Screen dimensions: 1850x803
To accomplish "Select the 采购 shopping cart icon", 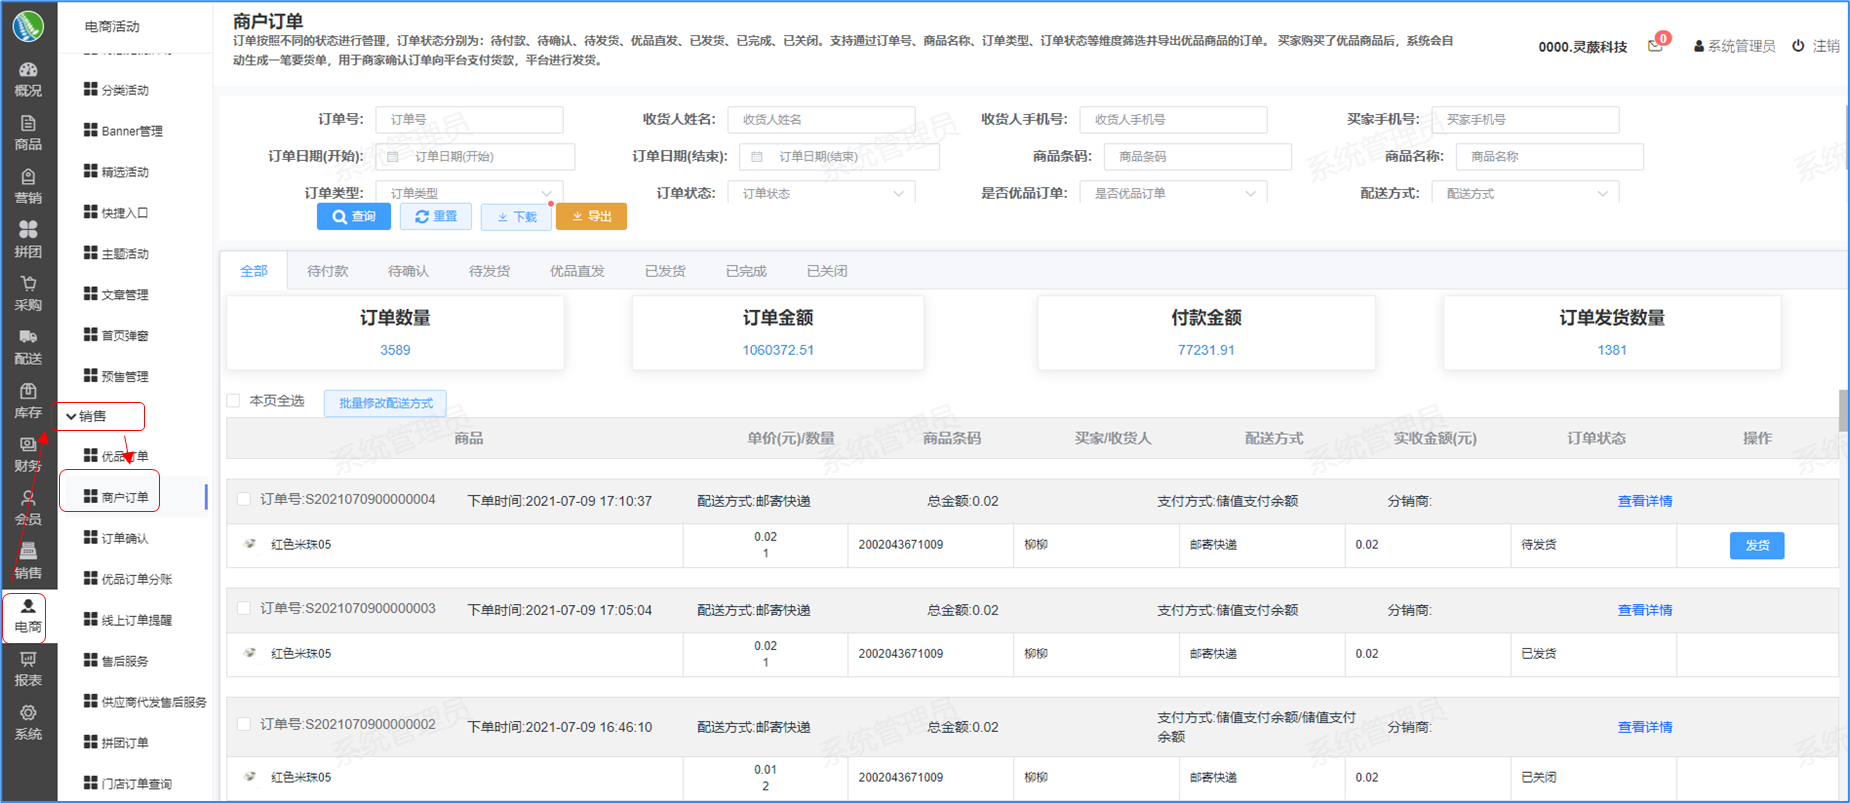I will click(28, 285).
